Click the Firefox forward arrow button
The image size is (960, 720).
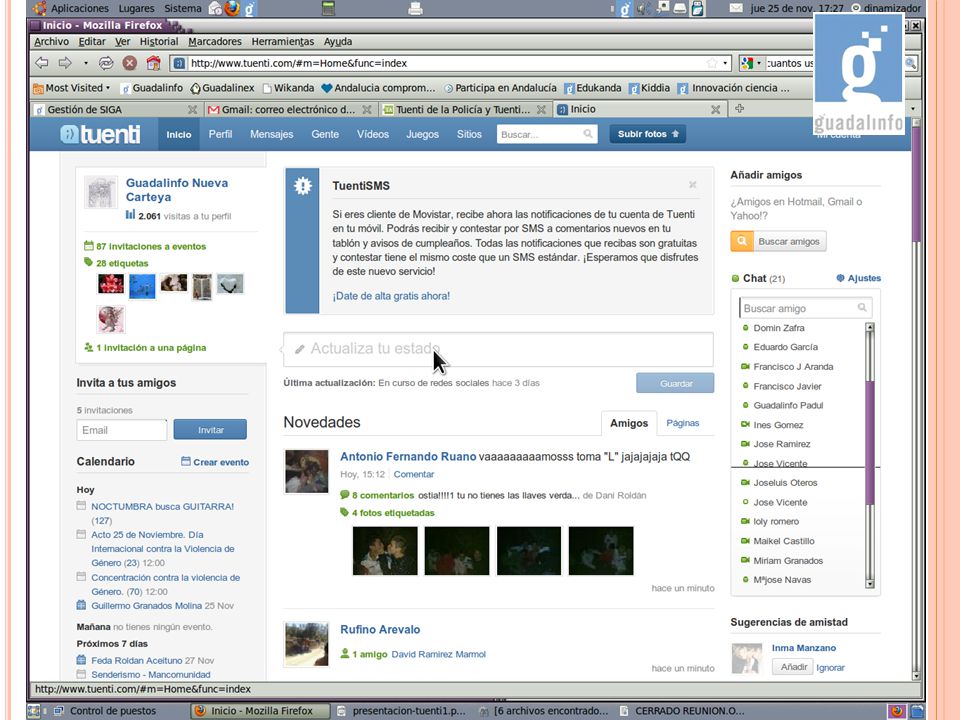[x=65, y=62]
